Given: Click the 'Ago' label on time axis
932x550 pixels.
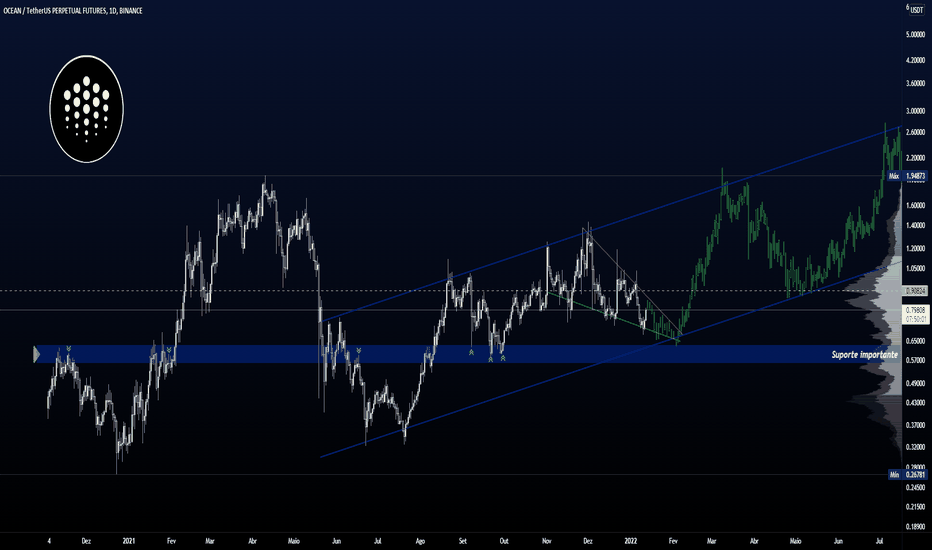Looking at the screenshot, I should [x=420, y=541].
